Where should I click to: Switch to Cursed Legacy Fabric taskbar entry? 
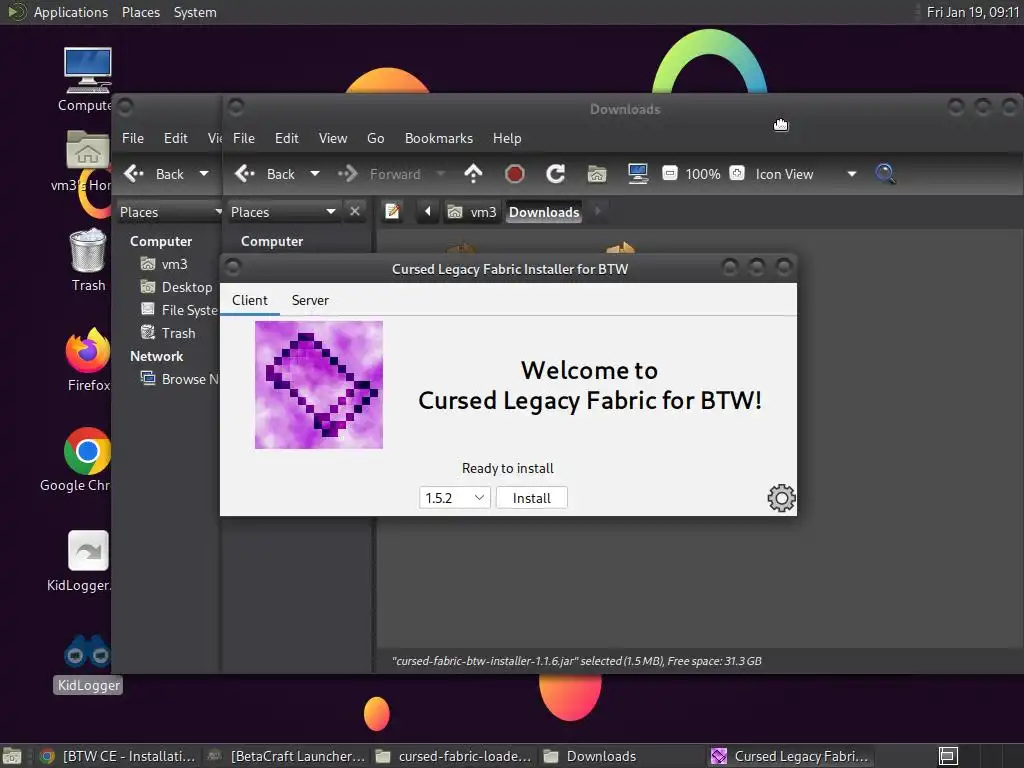pyautogui.click(x=790, y=756)
